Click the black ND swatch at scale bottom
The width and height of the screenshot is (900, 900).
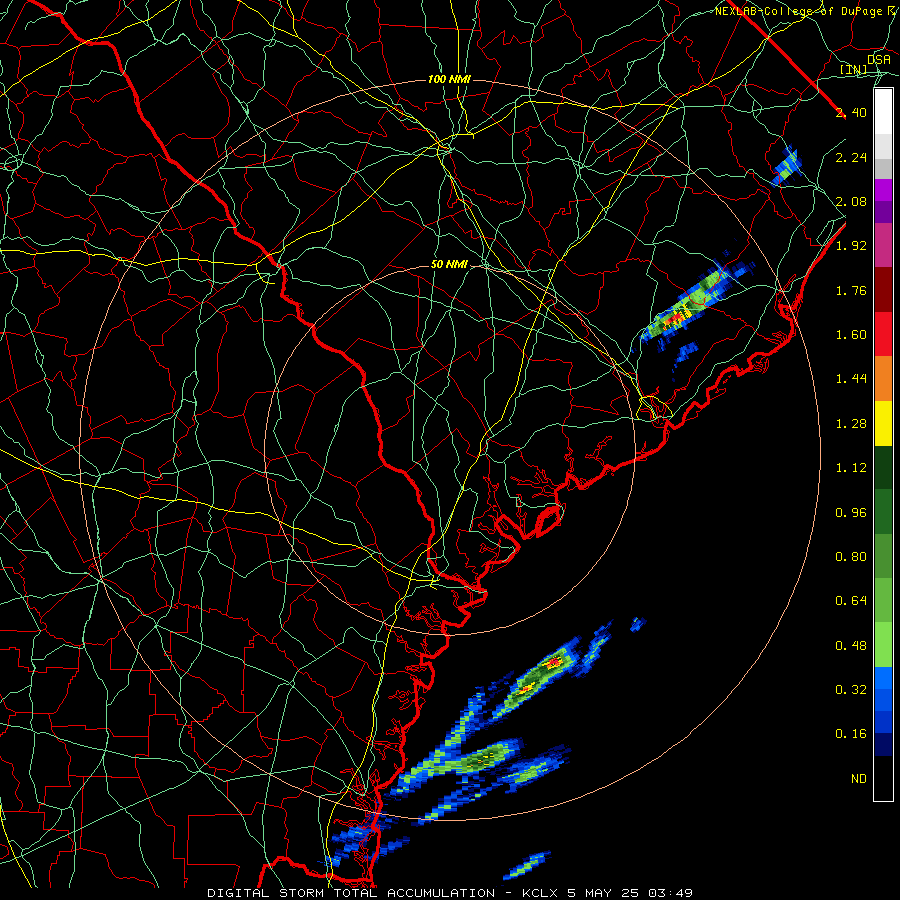point(883,778)
